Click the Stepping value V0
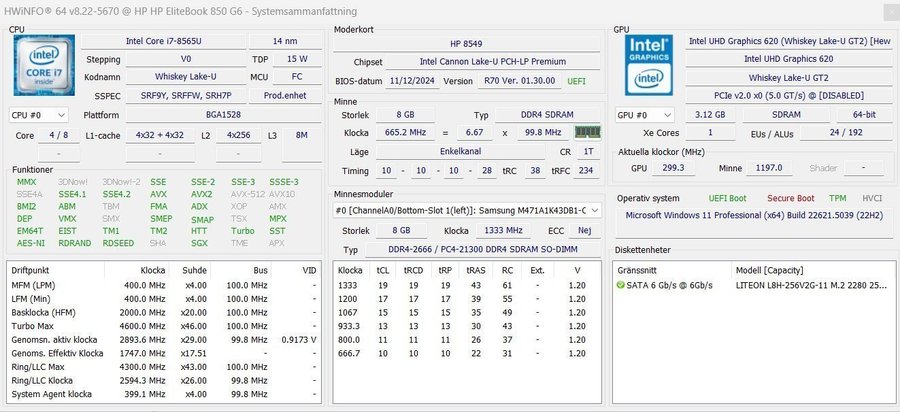Screen dimensions: 900x412 pos(186,59)
